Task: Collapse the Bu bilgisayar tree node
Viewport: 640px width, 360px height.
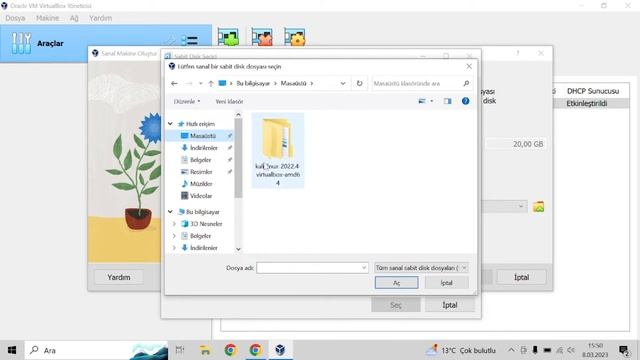Action: pos(170,211)
